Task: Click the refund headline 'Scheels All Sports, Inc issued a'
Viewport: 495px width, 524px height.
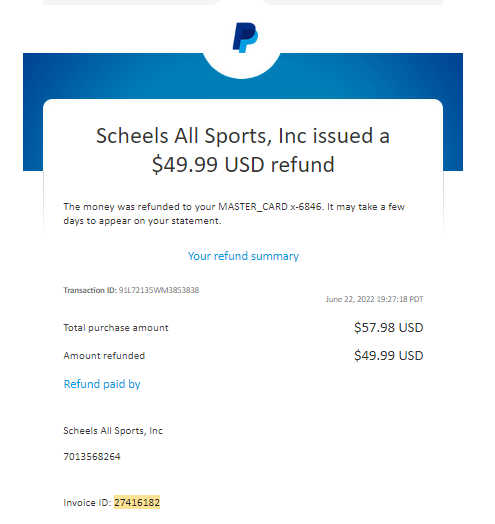Action: 243,136
